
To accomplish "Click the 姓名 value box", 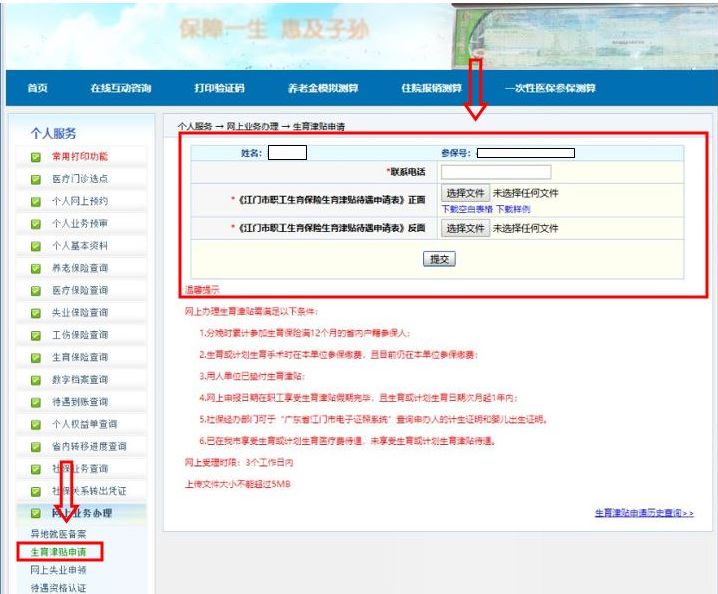I will pyautogui.click(x=287, y=153).
